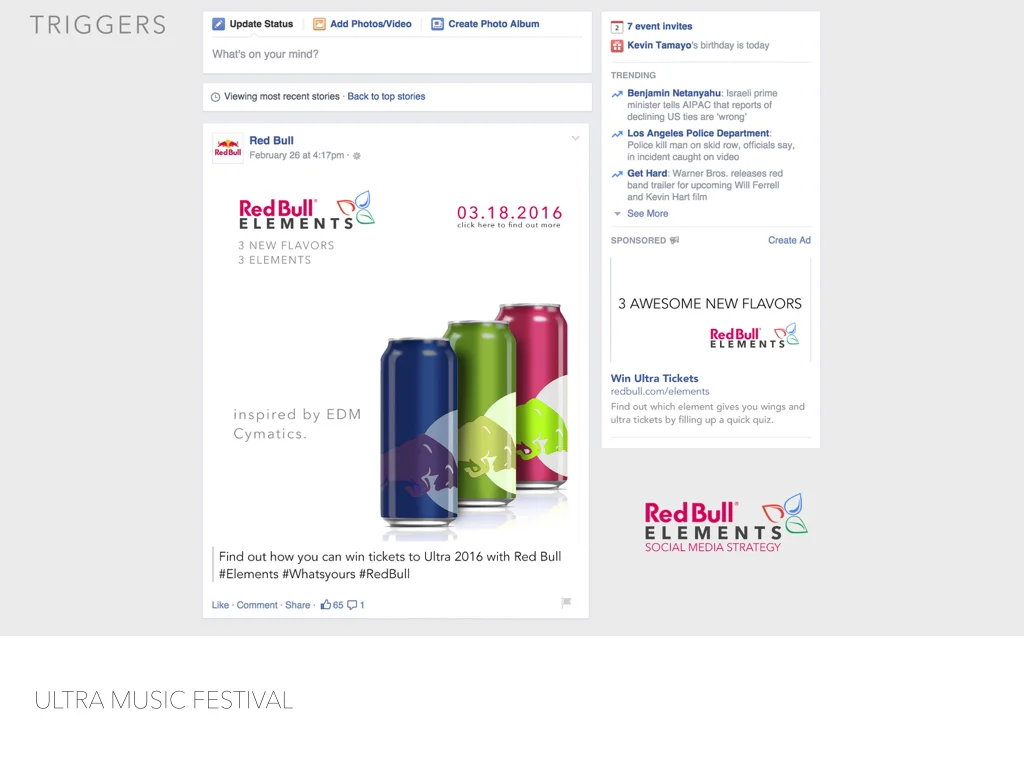This screenshot has width=1024, height=768.
Task: Open the Benjamin Netanyahu trending topic
Action: pos(674,93)
